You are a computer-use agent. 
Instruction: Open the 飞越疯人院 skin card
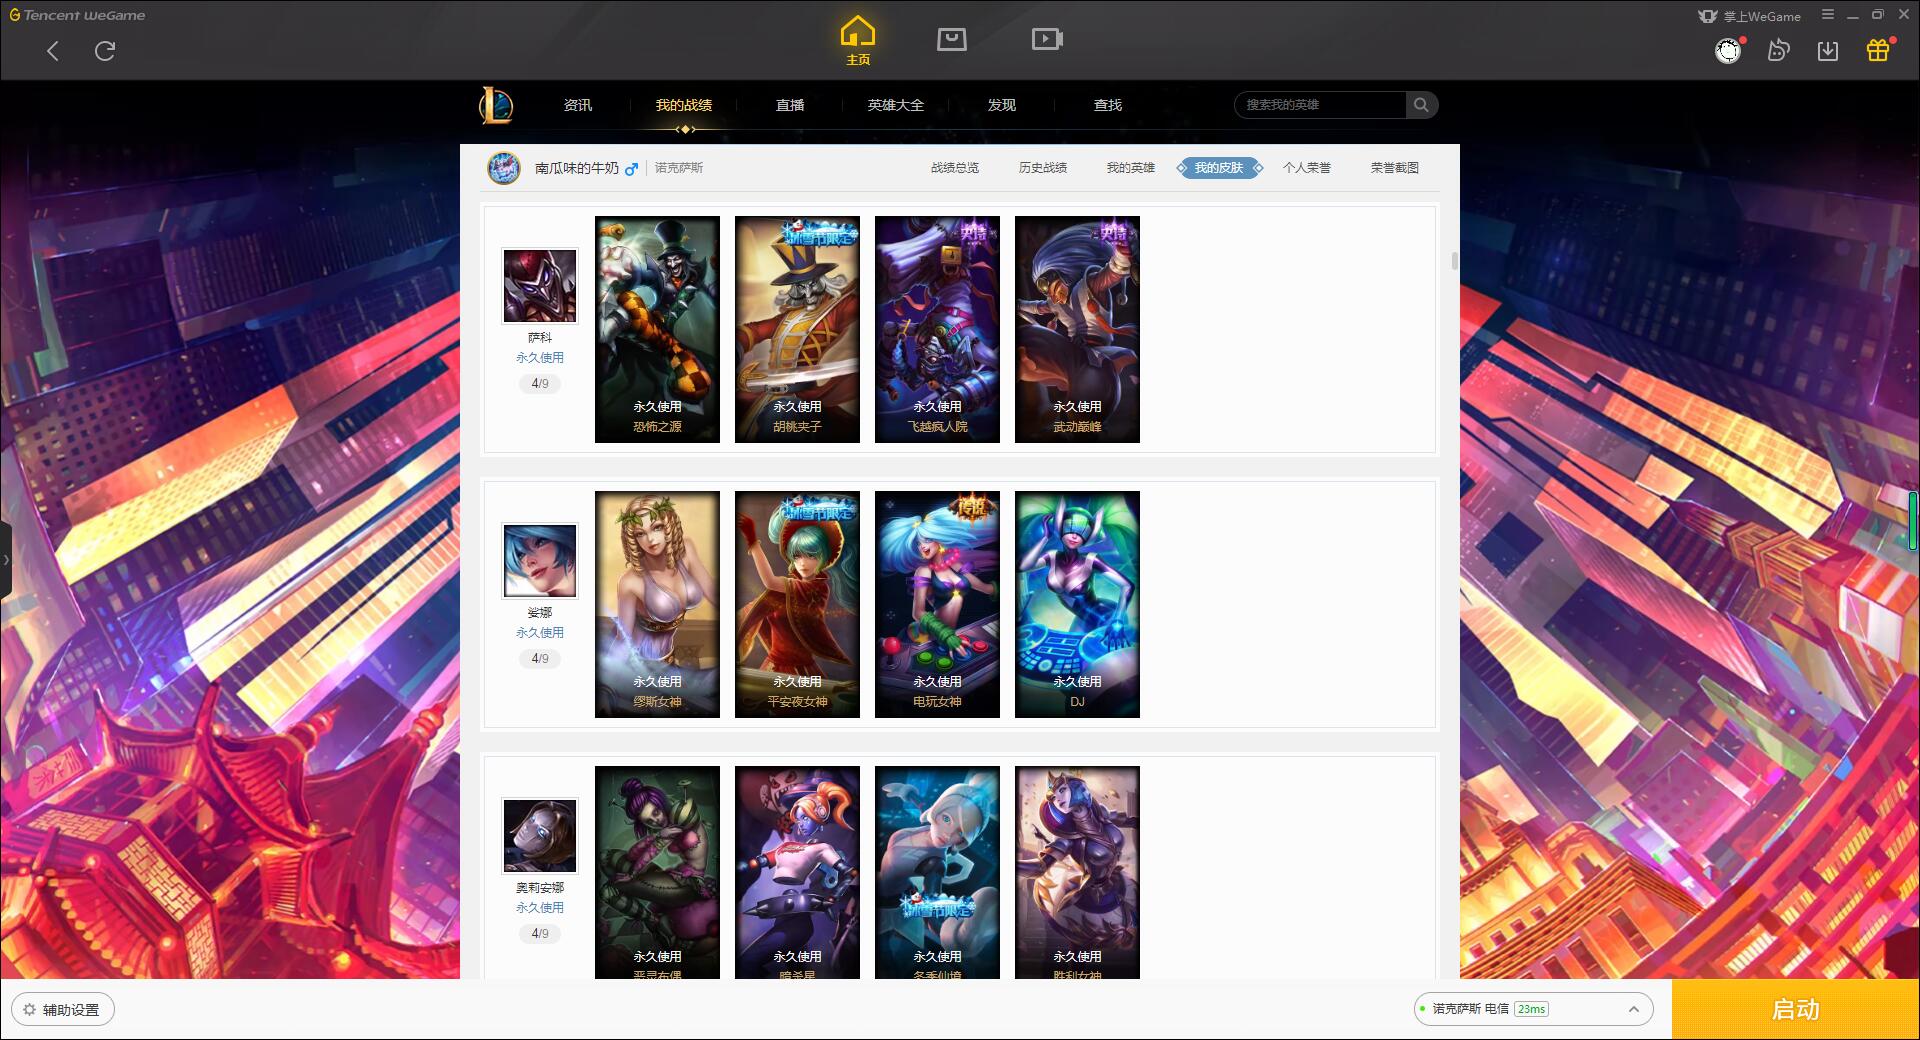point(937,329)
